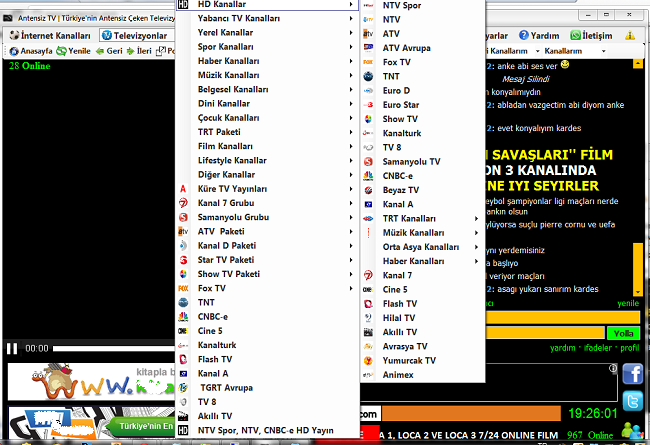Switch to the Televizyonlar tab
This screenshot has width=650, height=445.
(x=135, y=36)
